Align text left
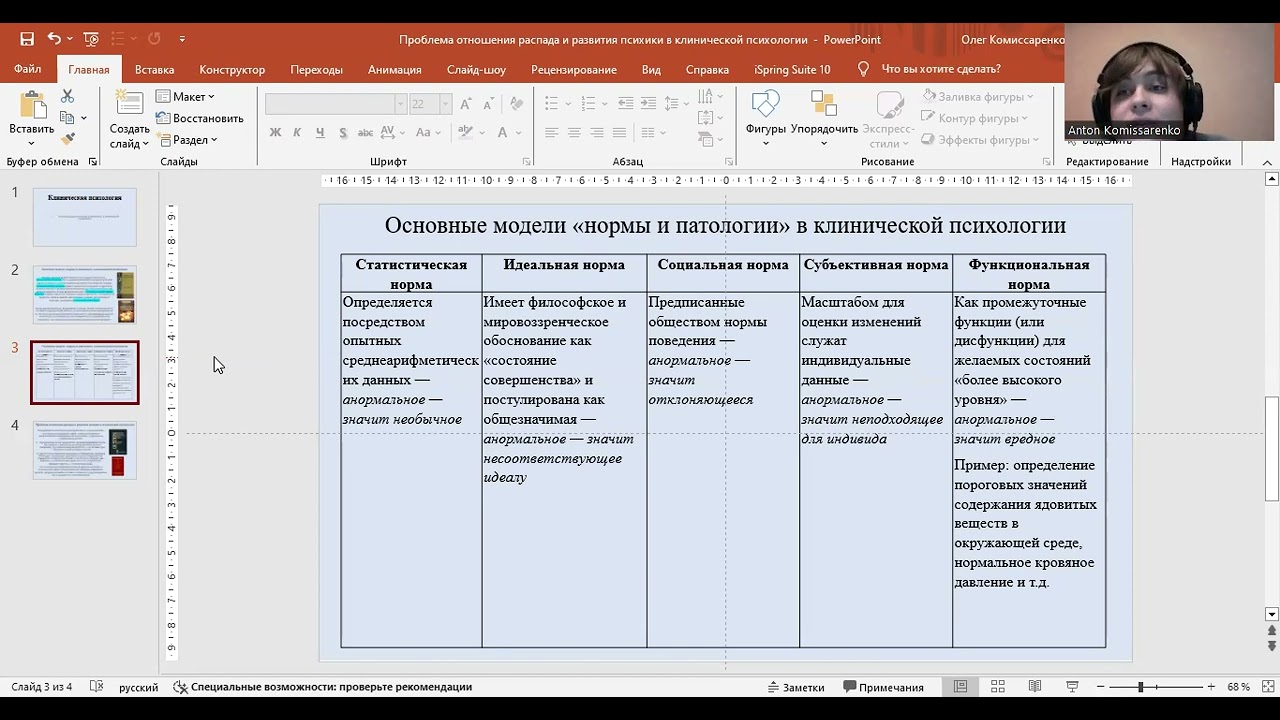1280x720 pixels. click(x=551, y=132)
